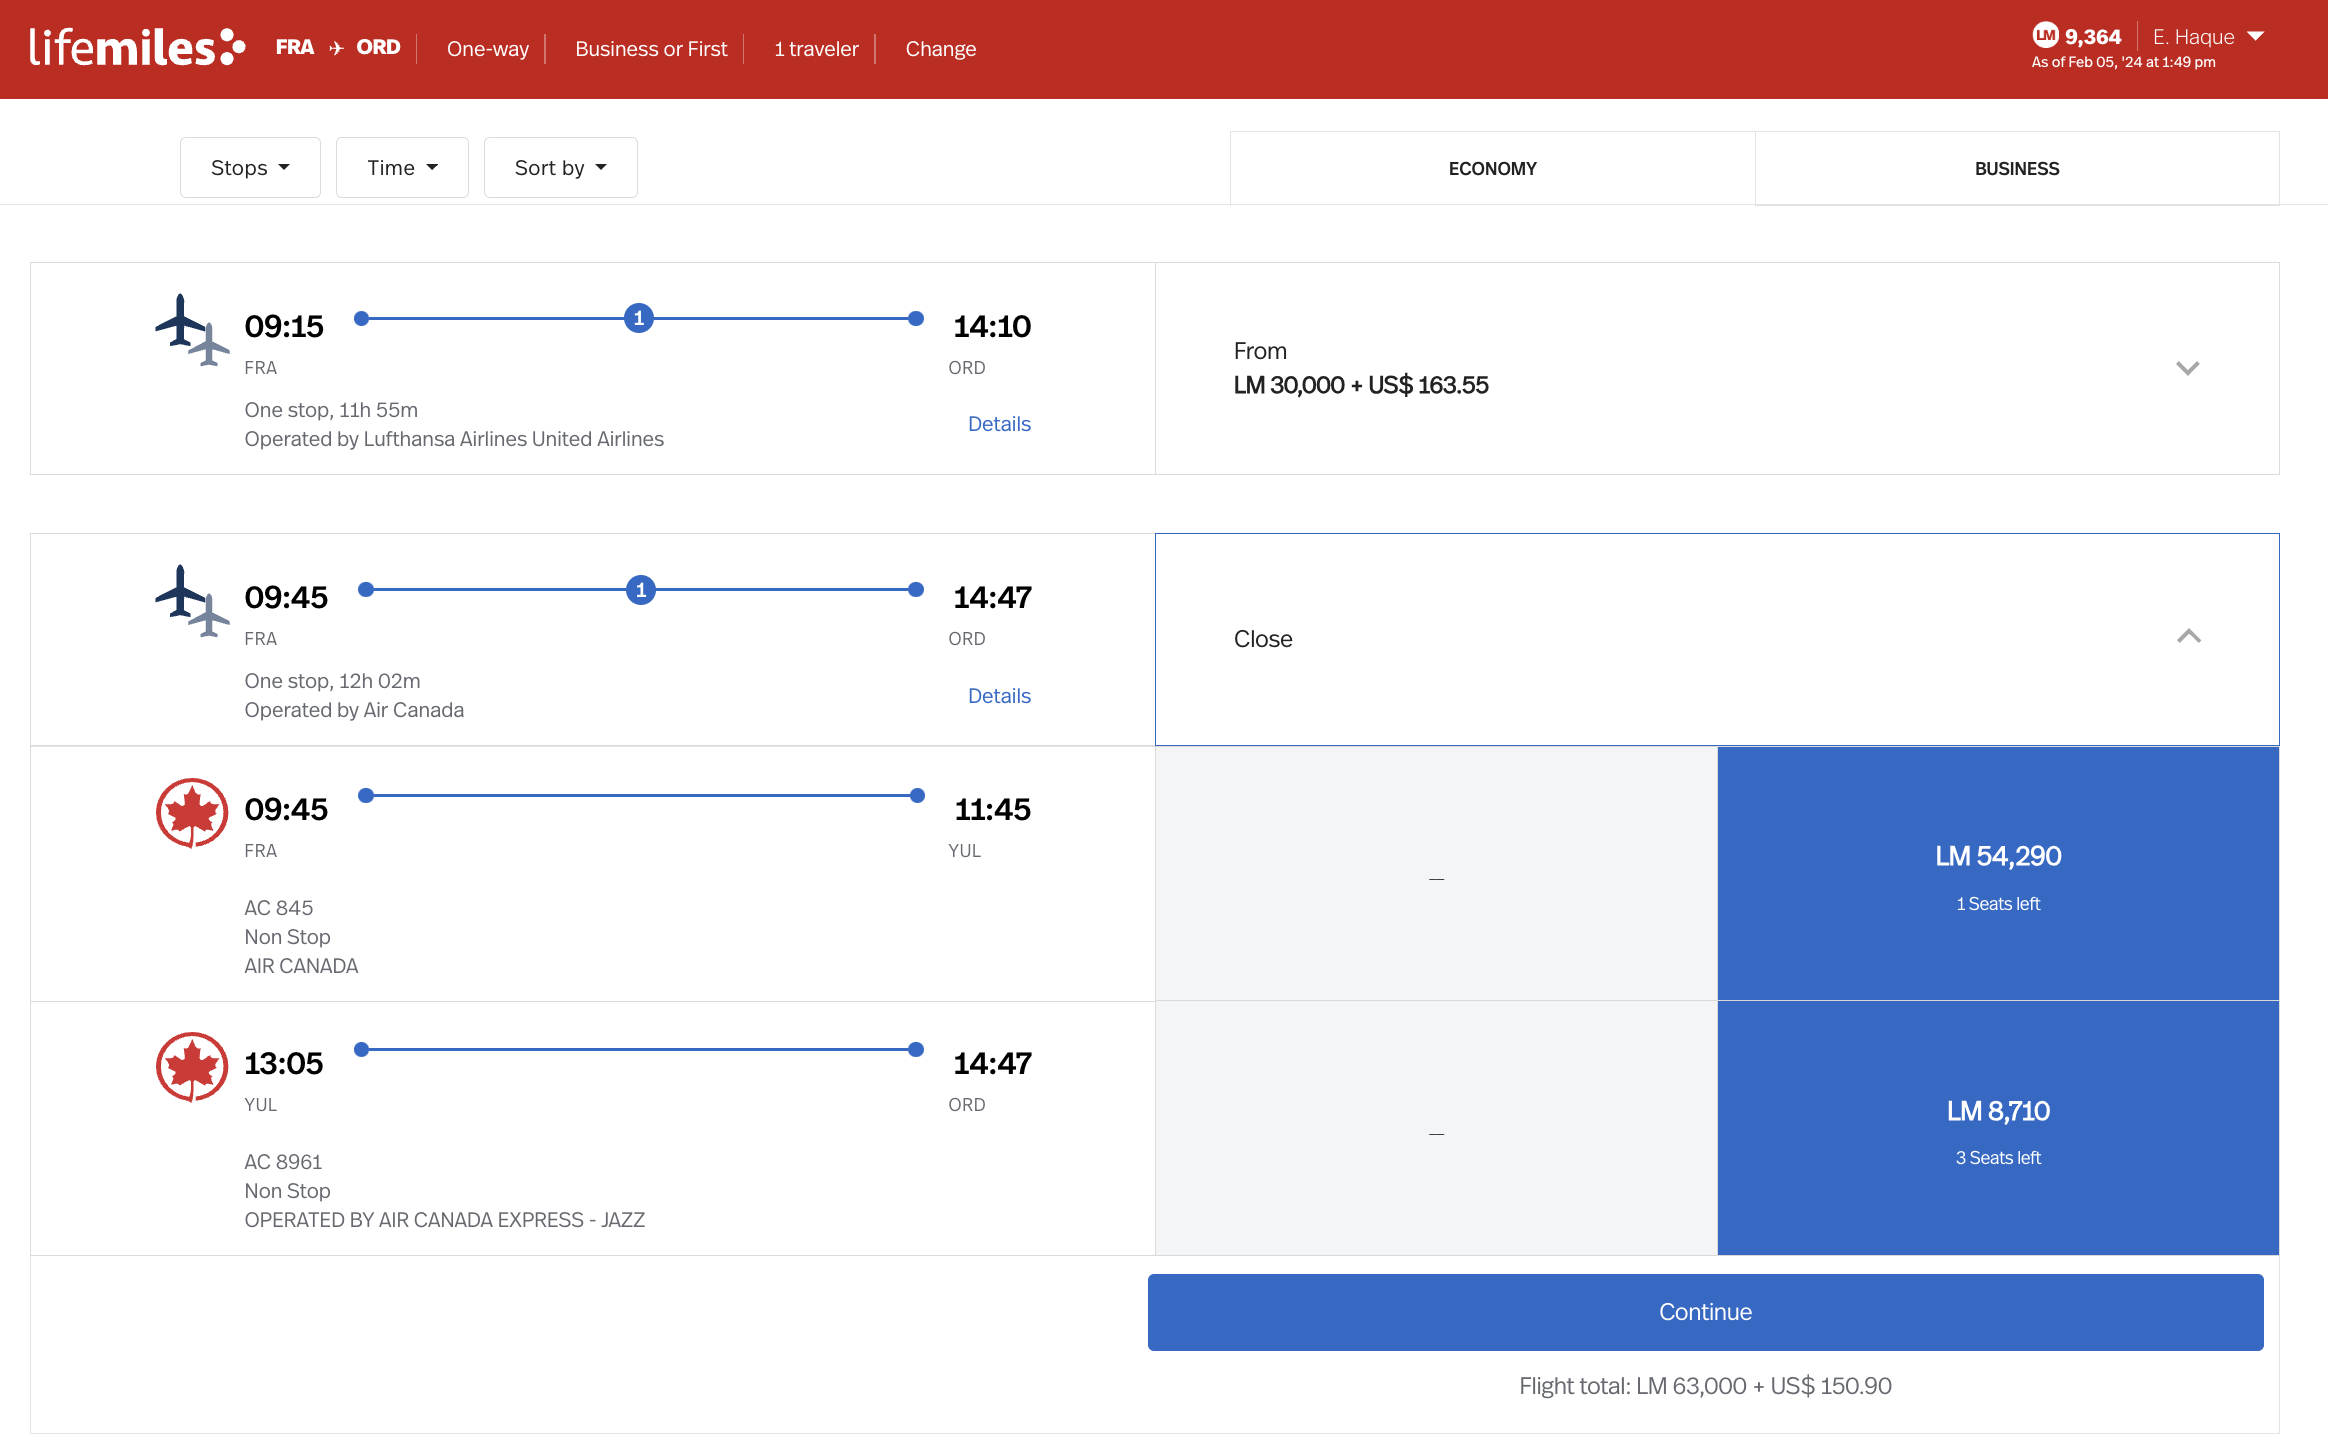Viewport: 2328px width, 1456px height.
Task: Click the 13:05 departure time from YUL
Action: [x=284, y=1063]
